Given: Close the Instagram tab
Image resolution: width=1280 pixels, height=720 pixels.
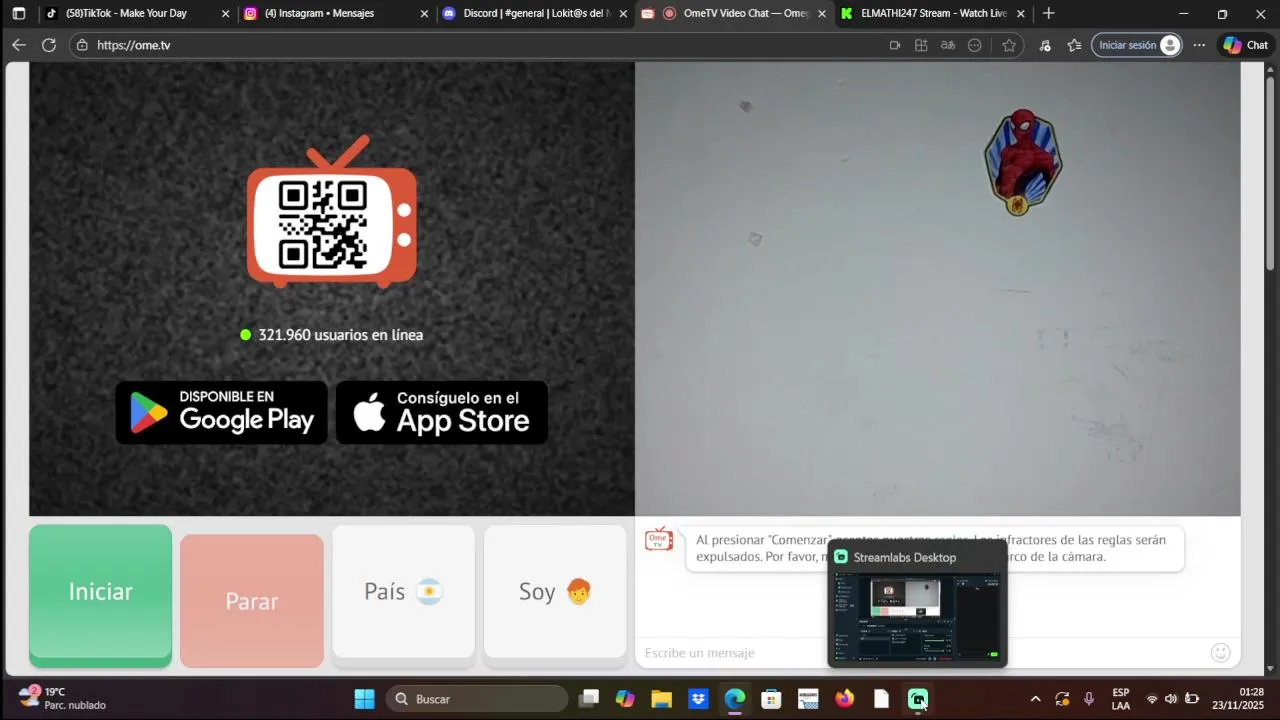Looking at the screenshot, I should [x=424, y=14].
